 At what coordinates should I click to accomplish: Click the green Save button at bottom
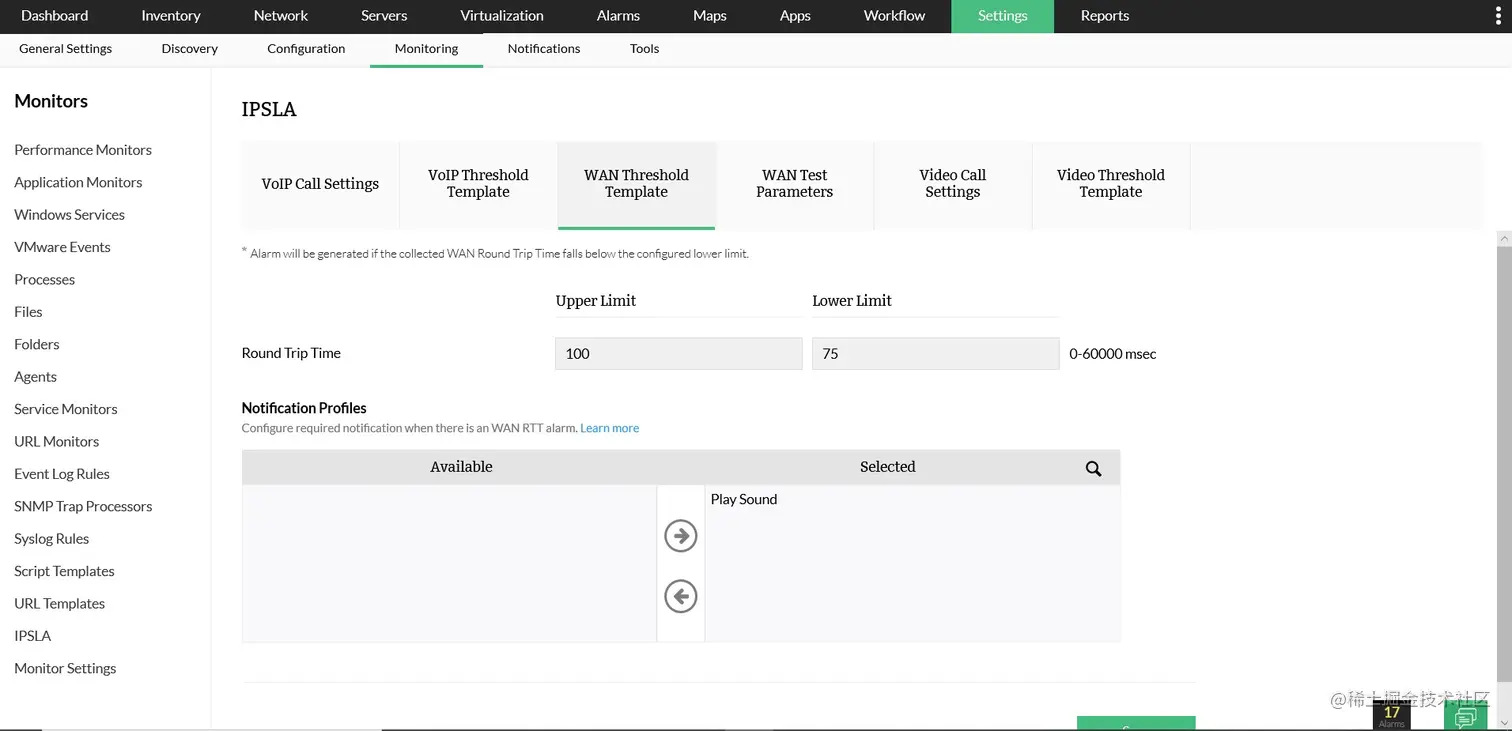coord(1136,725)
